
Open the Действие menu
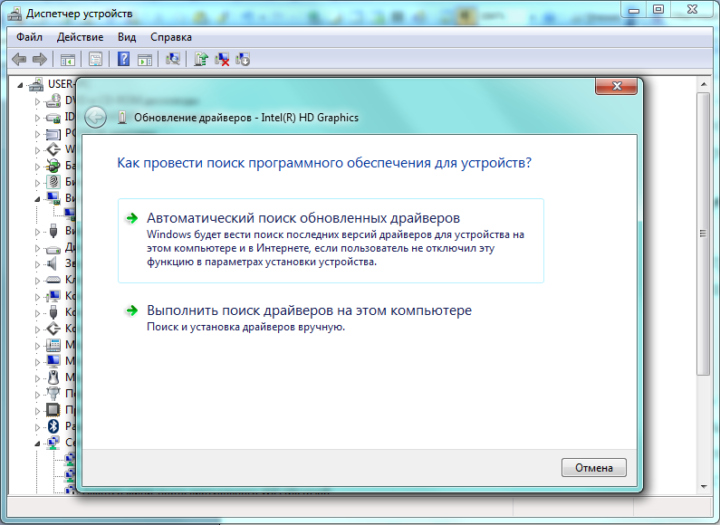click(x=80, y=37)
